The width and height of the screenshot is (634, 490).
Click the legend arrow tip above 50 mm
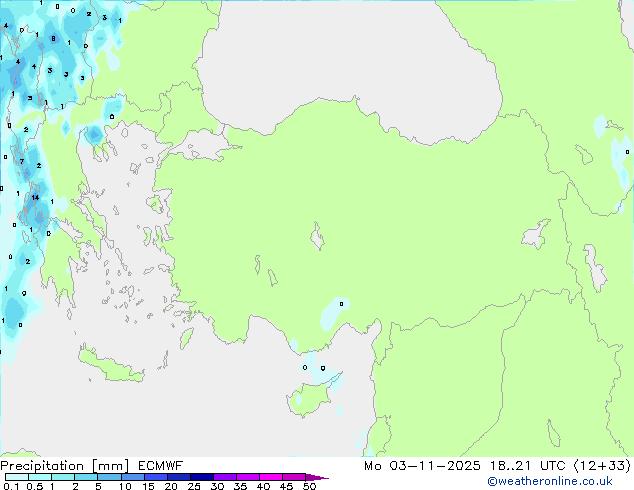317,477
